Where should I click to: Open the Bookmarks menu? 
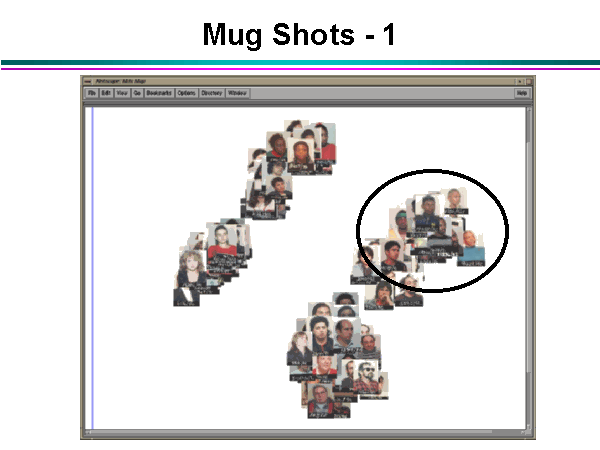[158, 93]
